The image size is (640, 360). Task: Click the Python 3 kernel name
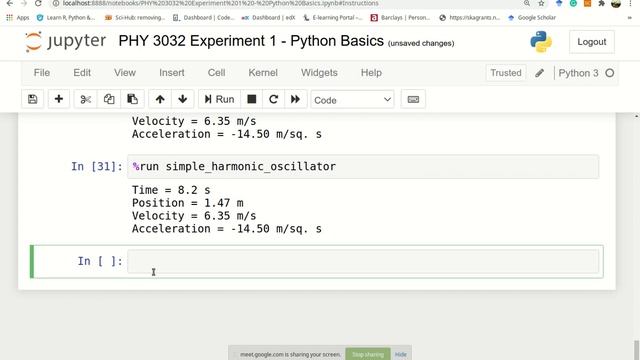[x=578, y=73]
